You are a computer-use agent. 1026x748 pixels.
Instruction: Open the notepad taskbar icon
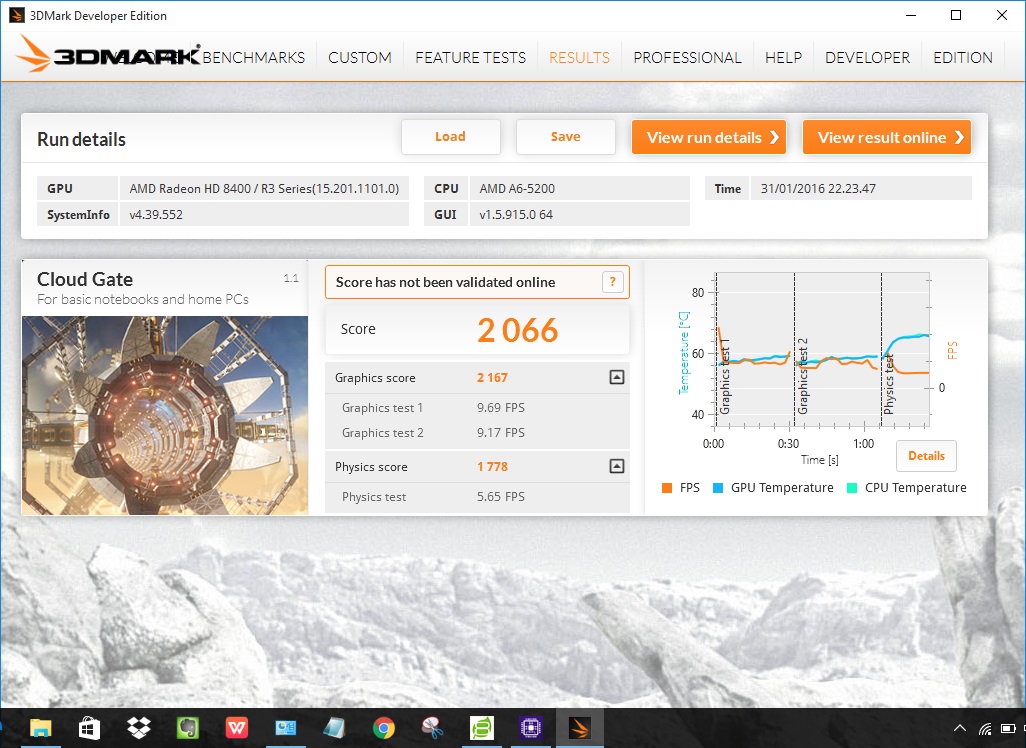pos(334,728)
